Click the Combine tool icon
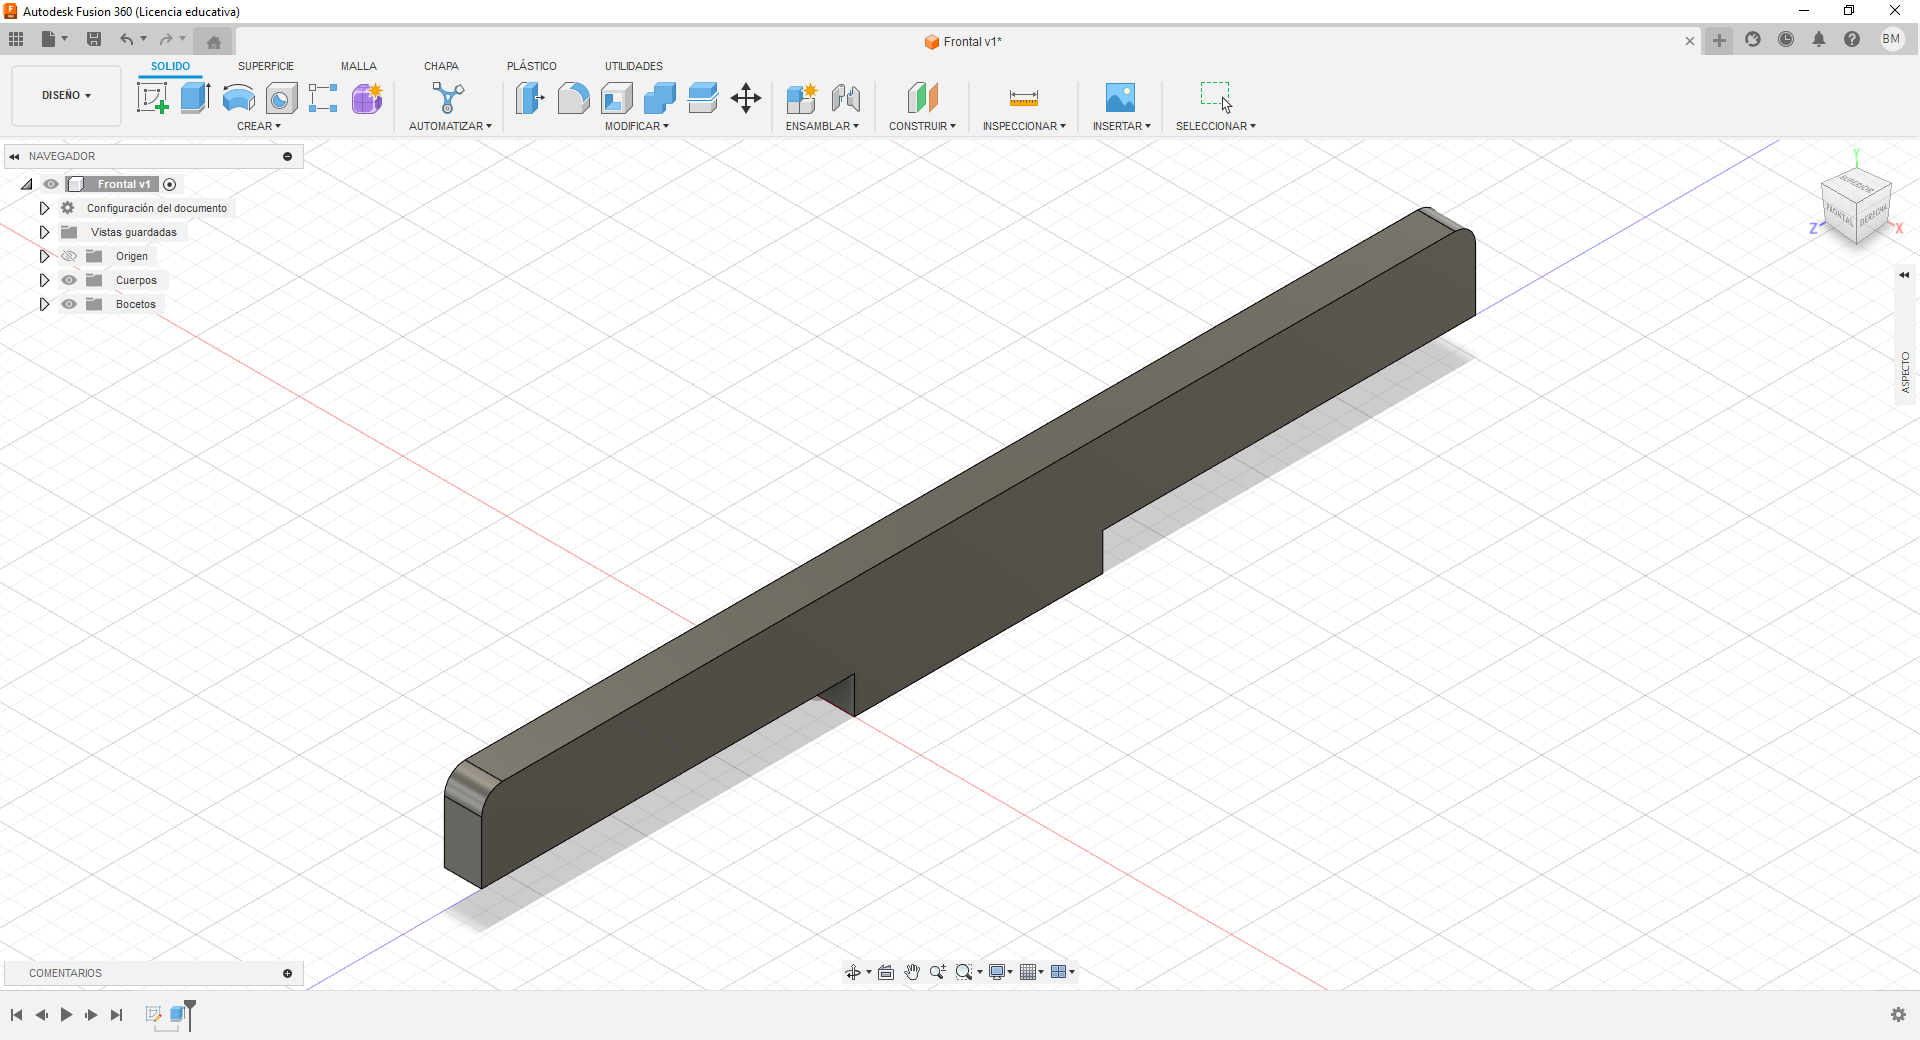This screenshot has height=1040, width=1920. [x=660, y=98]
